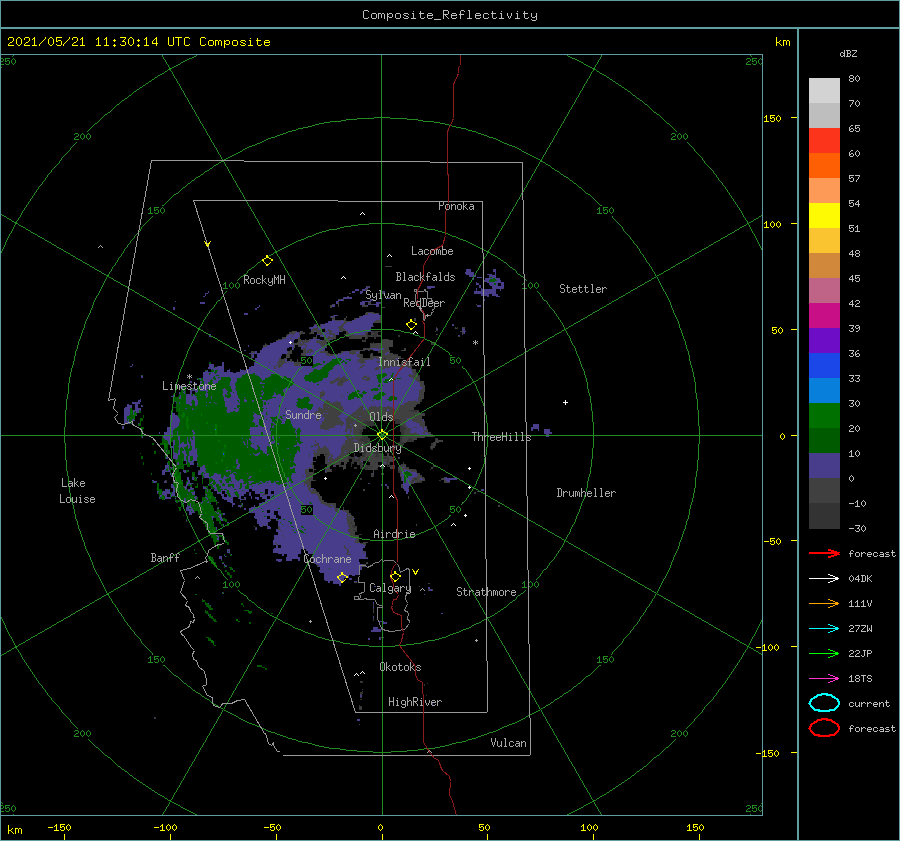Click the white 04DK arrow icon
900x841 pixels.
pos(824,578)
